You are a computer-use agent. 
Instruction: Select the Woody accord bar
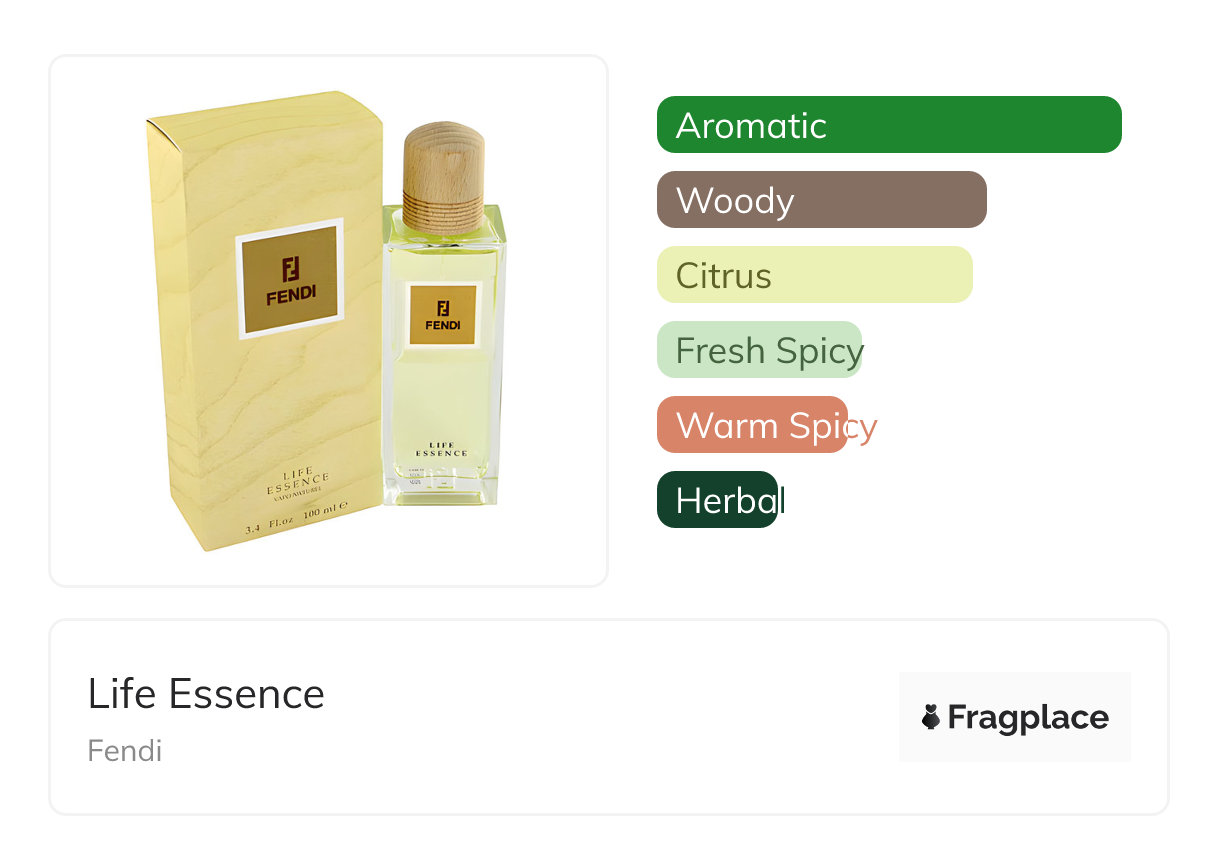click(x=822, y=200)
